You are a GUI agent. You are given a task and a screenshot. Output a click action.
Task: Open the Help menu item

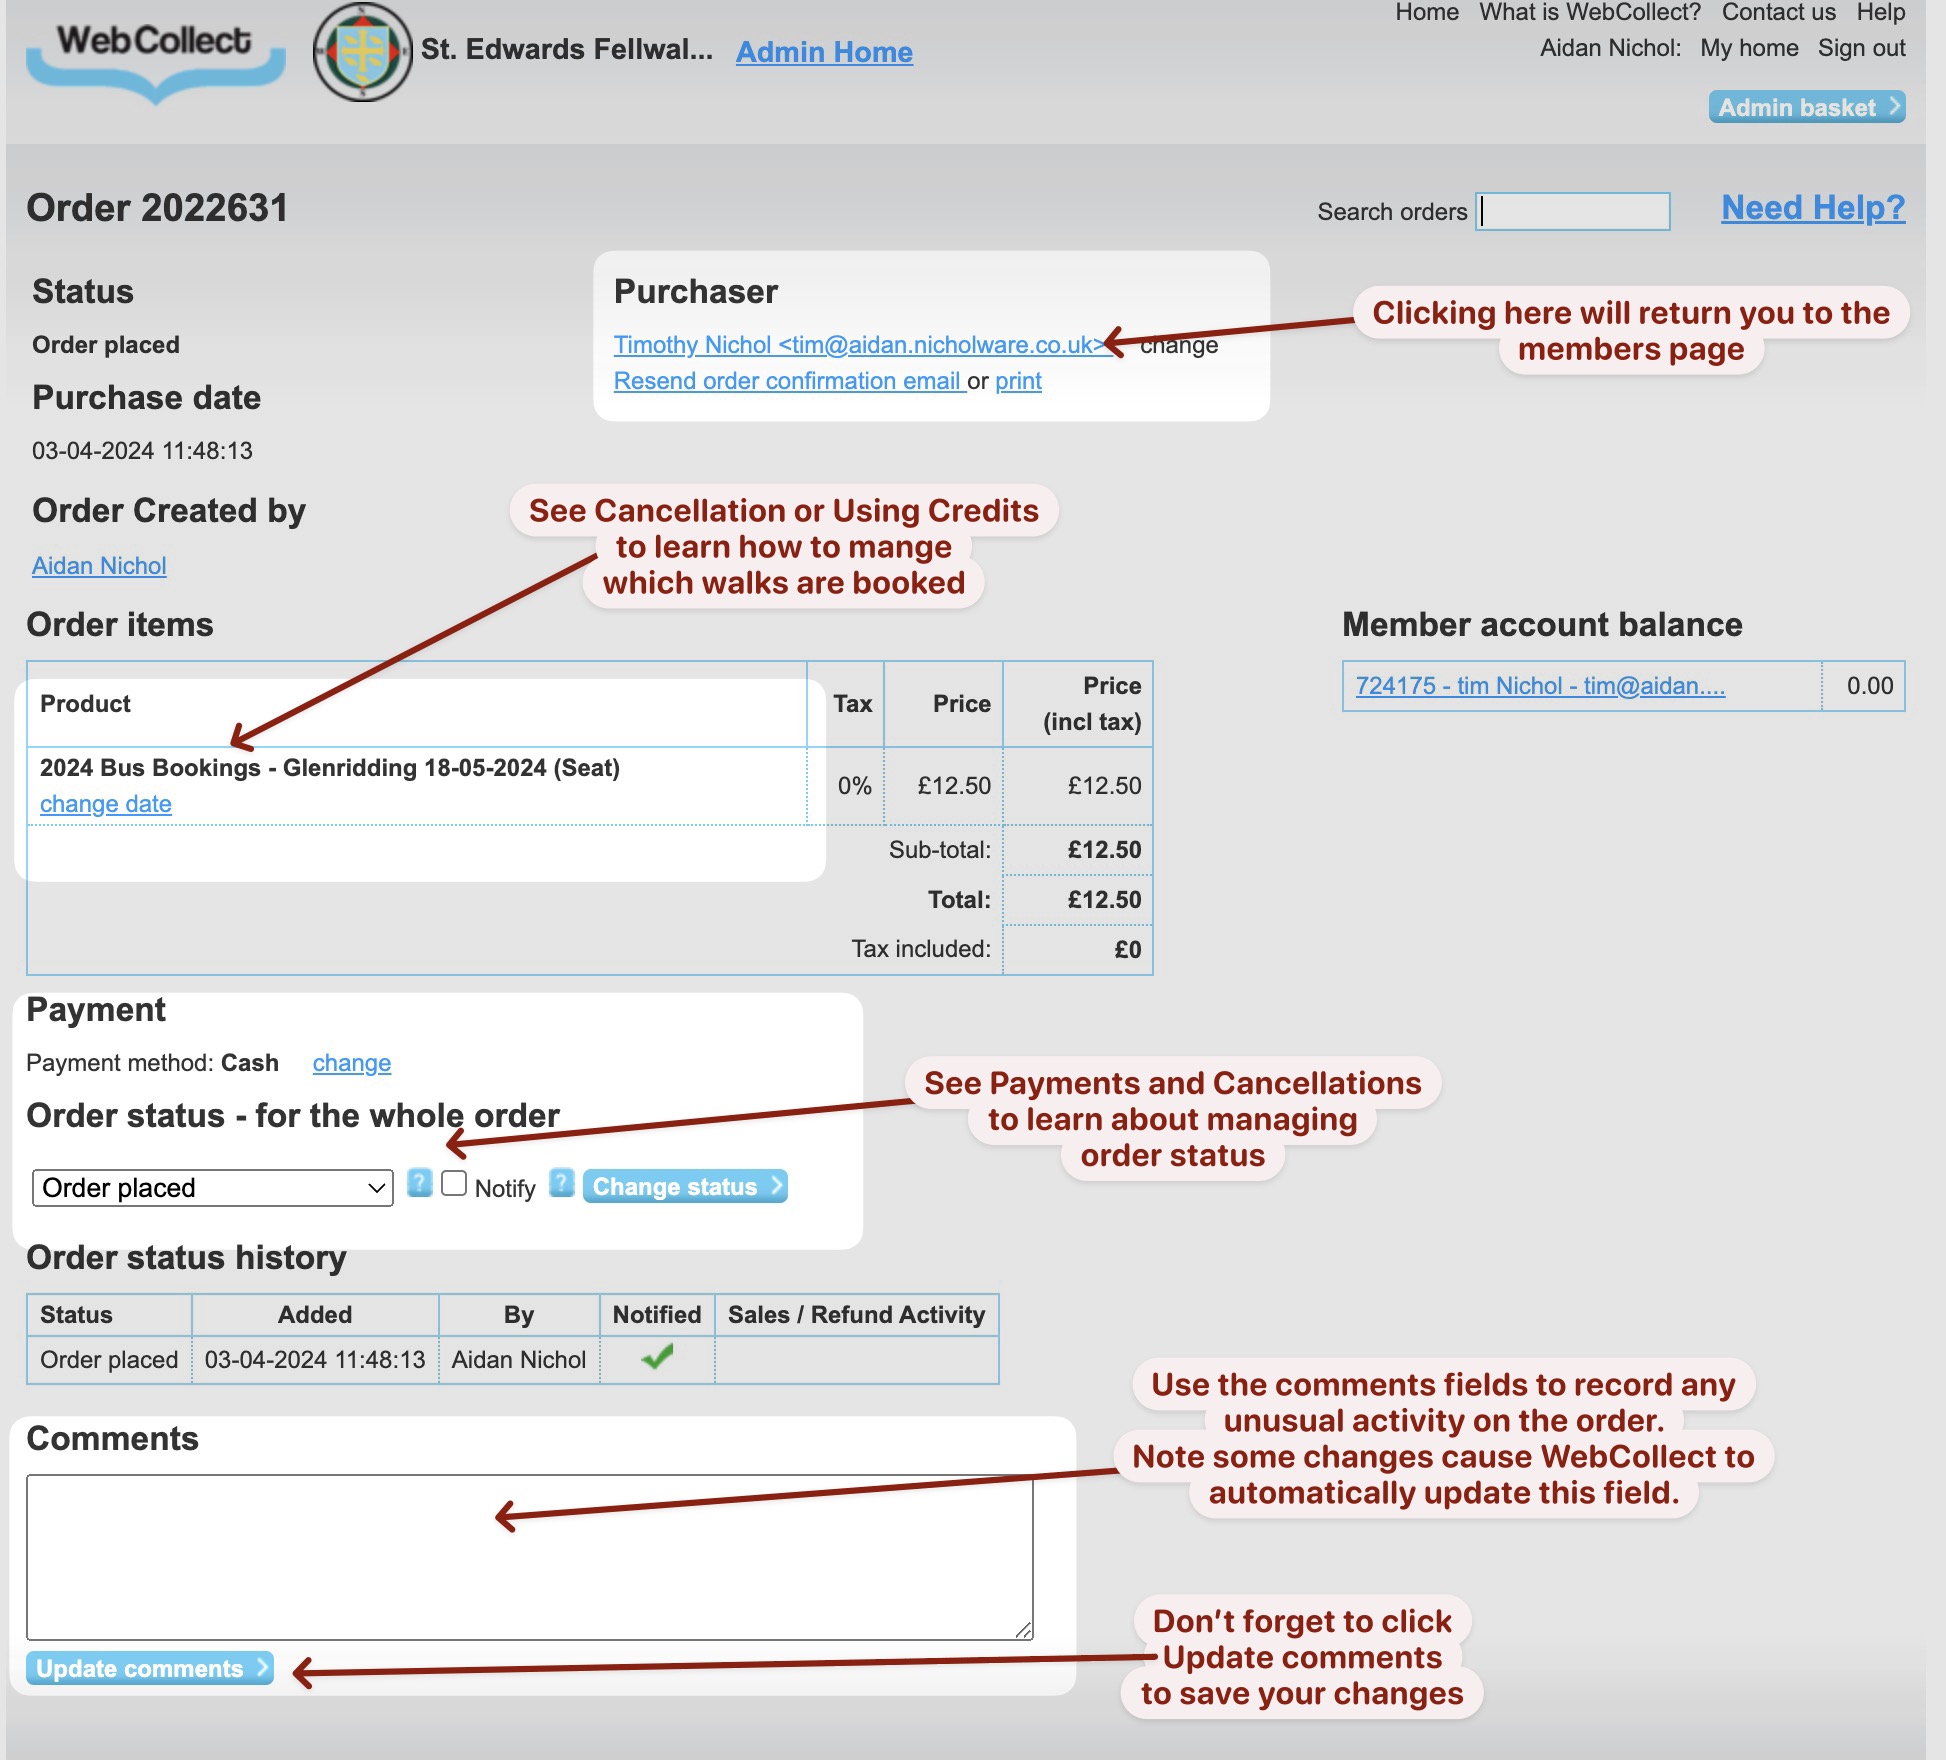click(x=1882, y=13)
